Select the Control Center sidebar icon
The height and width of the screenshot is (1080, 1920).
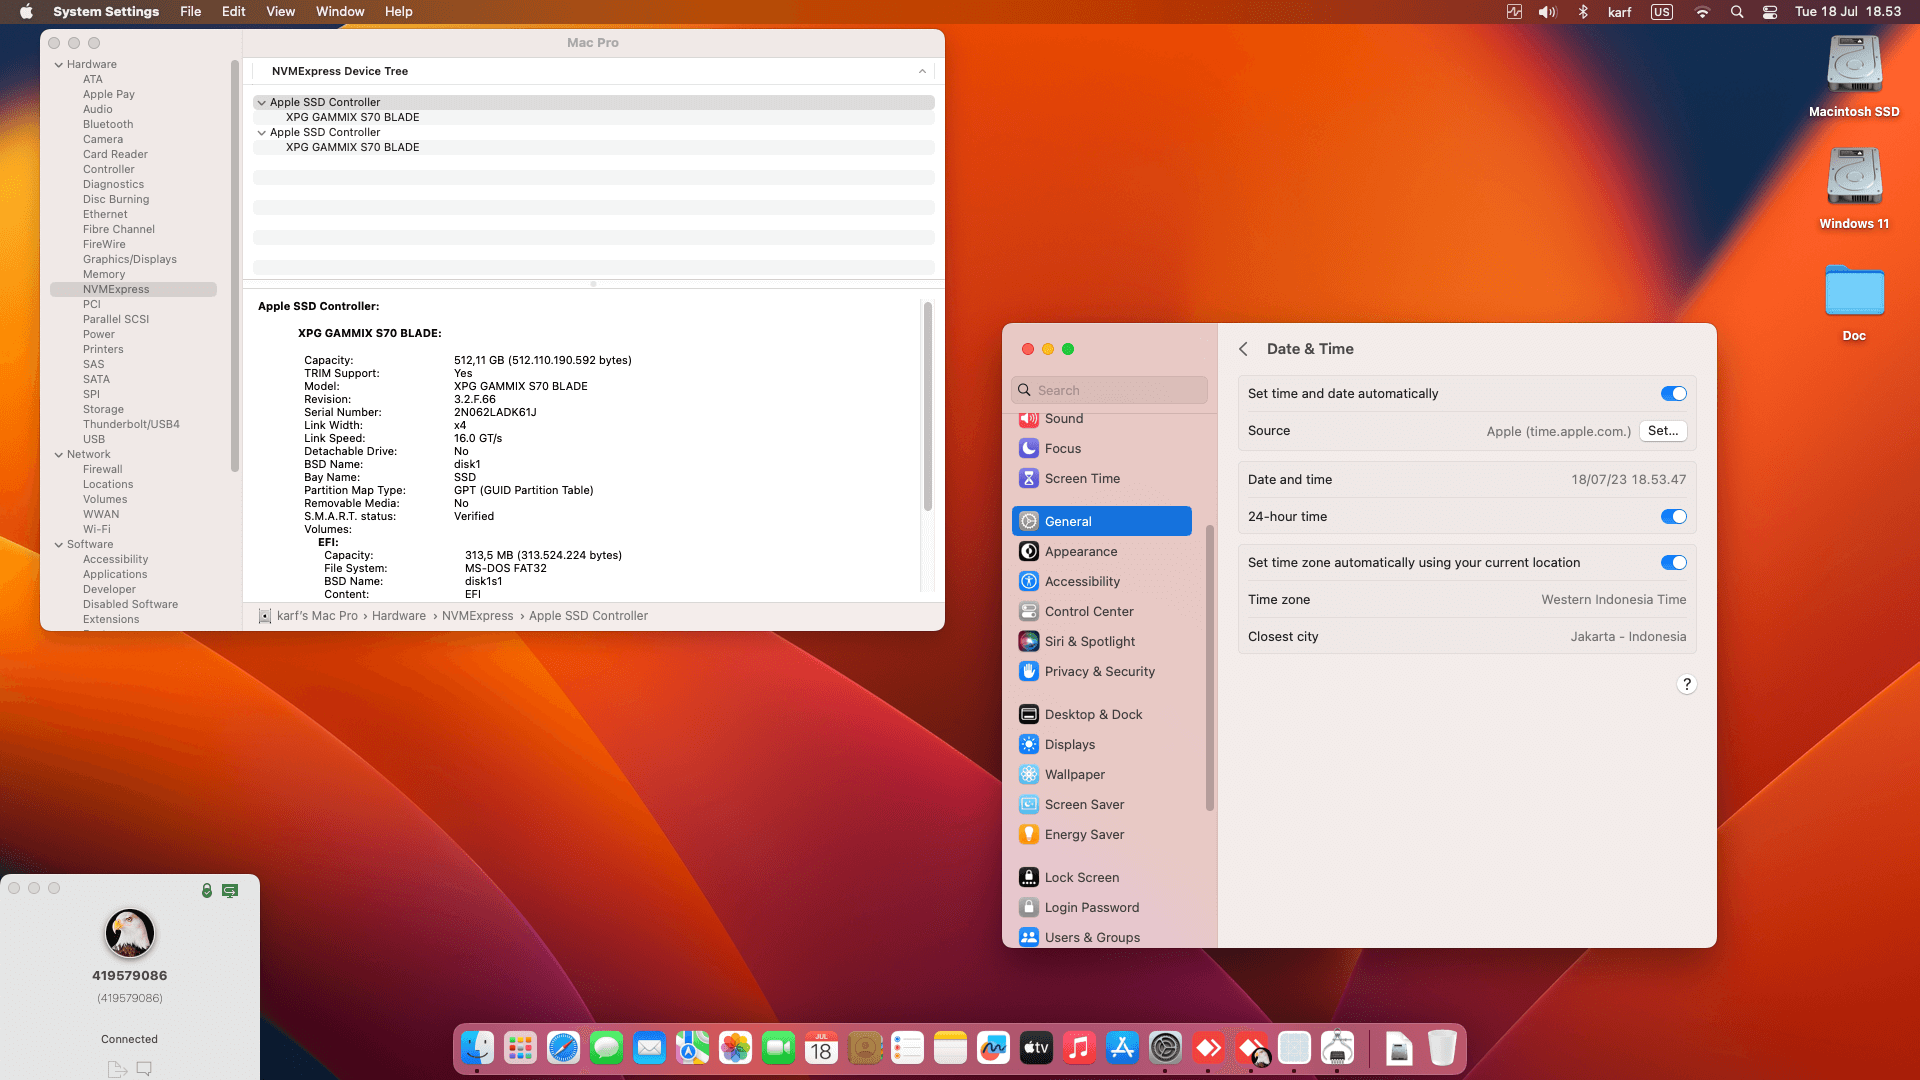[1029, 612]
